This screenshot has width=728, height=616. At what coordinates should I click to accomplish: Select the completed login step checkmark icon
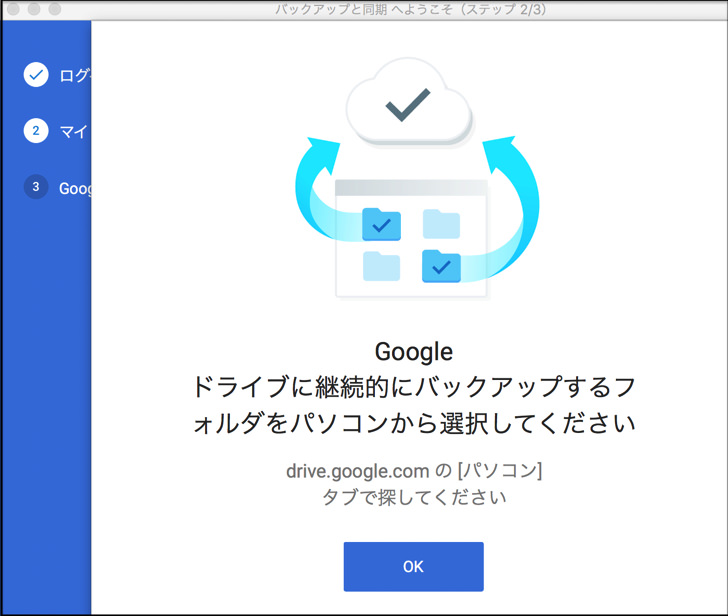click(36, 74)
